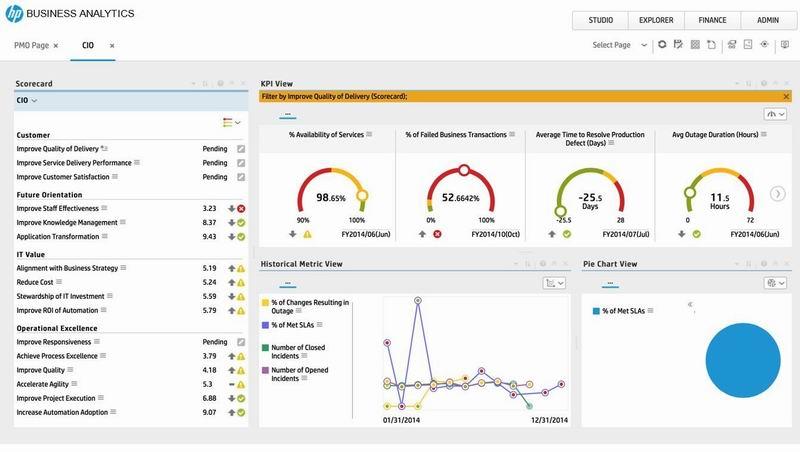Click the FY2014/10(Oct) period label
Viewport: 800px width, 452px height.
click(x=495, y=235)
